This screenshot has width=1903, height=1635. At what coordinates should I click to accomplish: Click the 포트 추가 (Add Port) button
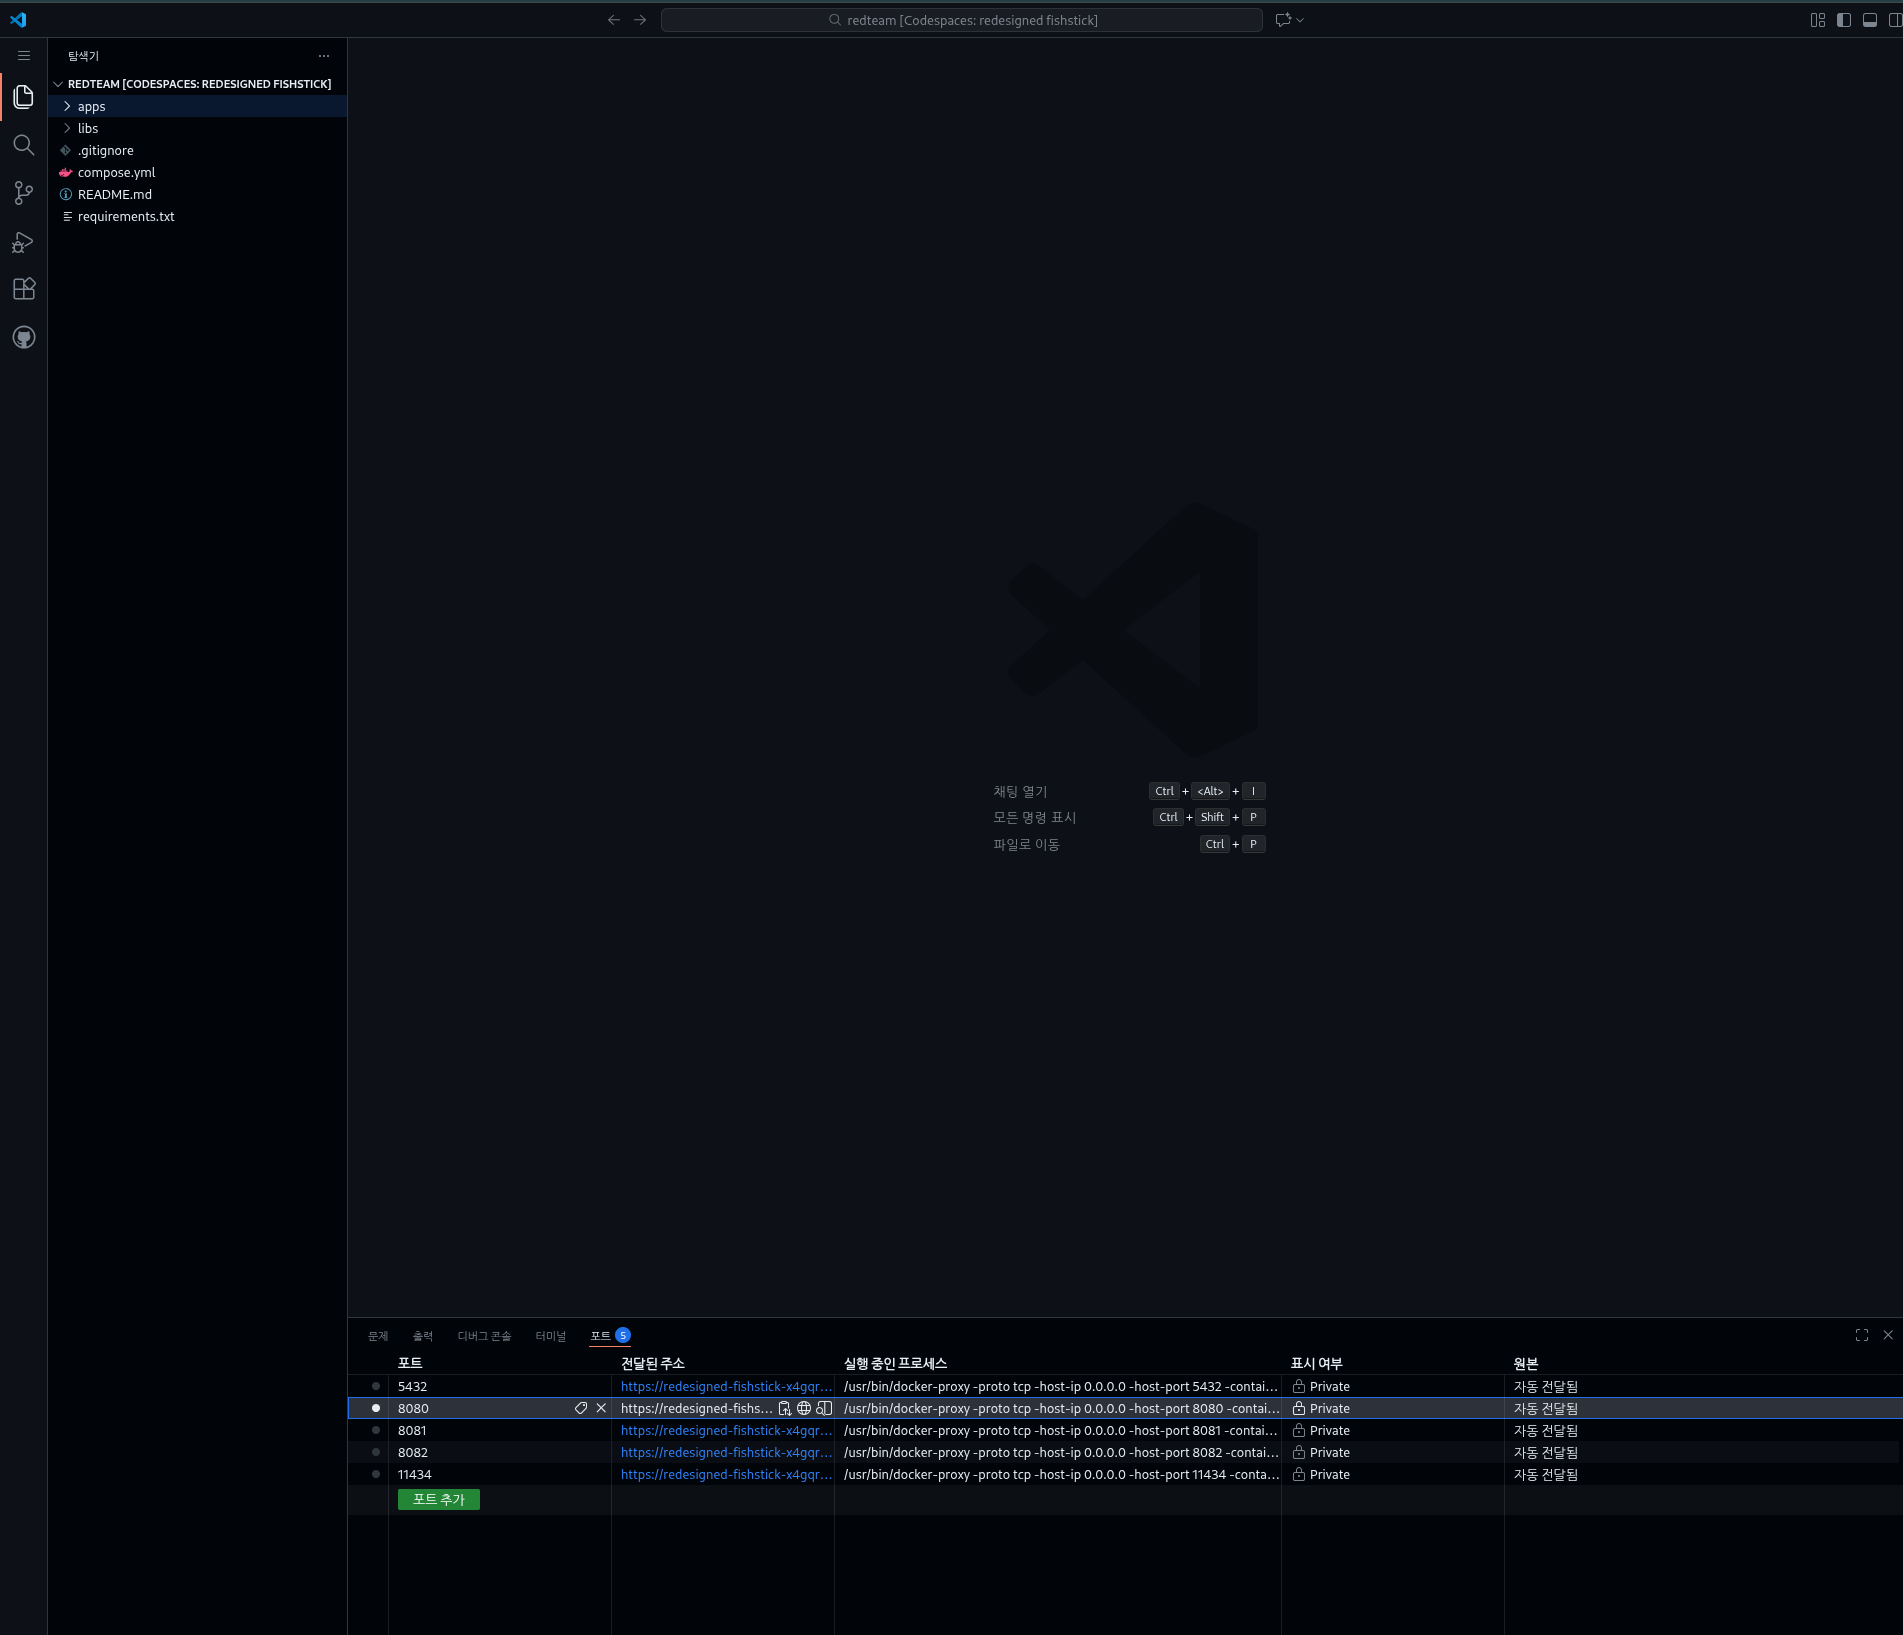(x=439, y=1499)
